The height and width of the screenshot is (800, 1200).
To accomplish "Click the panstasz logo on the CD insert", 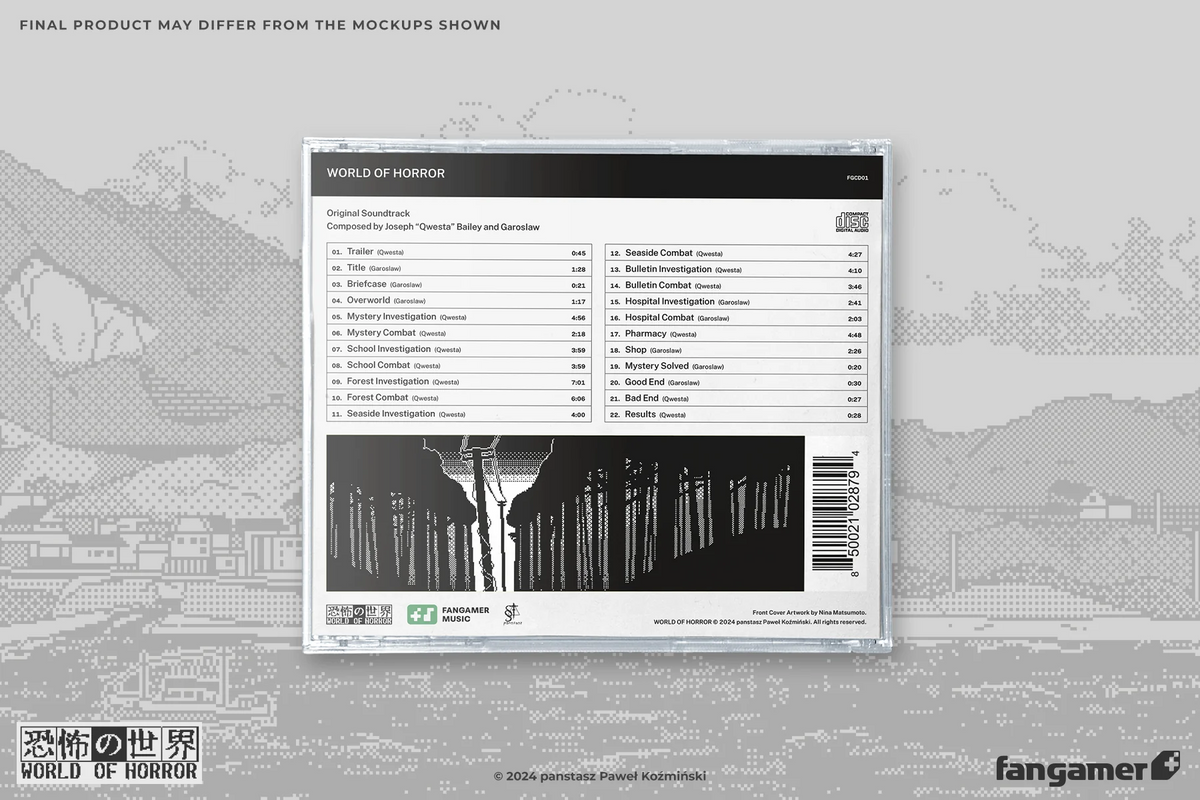I will (513, 614).
